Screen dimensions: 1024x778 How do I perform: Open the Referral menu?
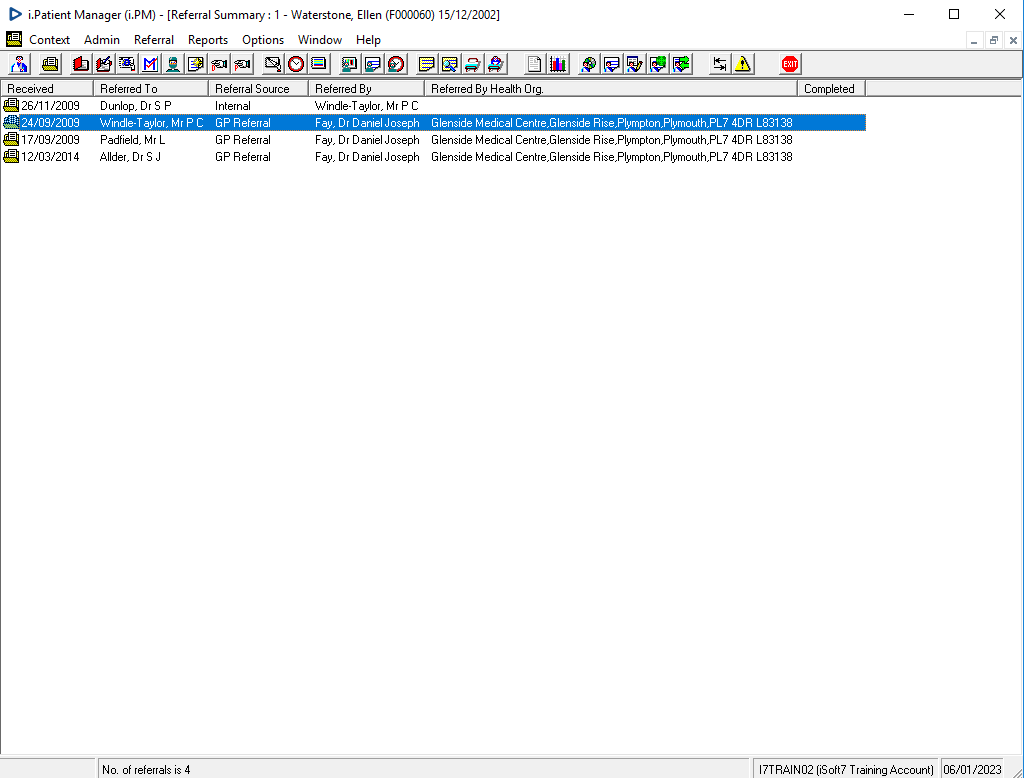click(153, 40)
